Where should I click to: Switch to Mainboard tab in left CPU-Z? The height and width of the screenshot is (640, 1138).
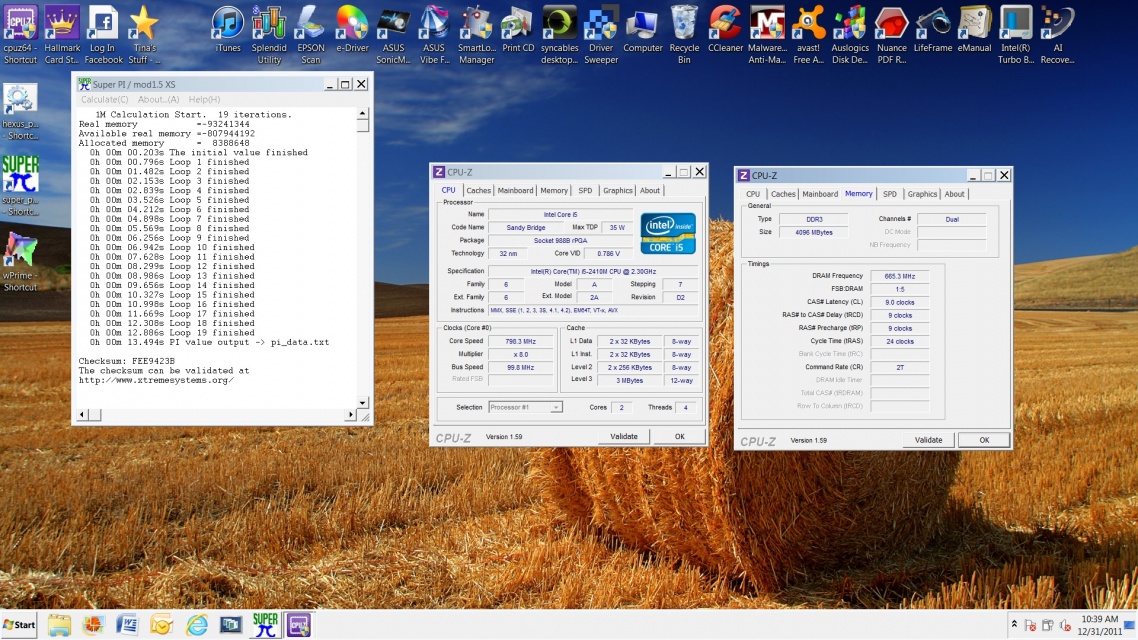[x=515, y=190]
